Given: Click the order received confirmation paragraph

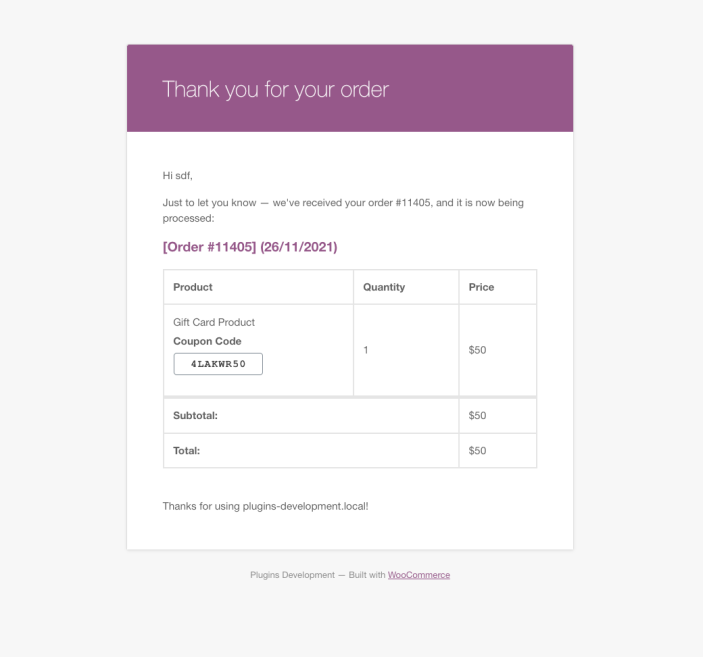Looking at the screenshot, I should pyautogui.click(x=342, y=209).
